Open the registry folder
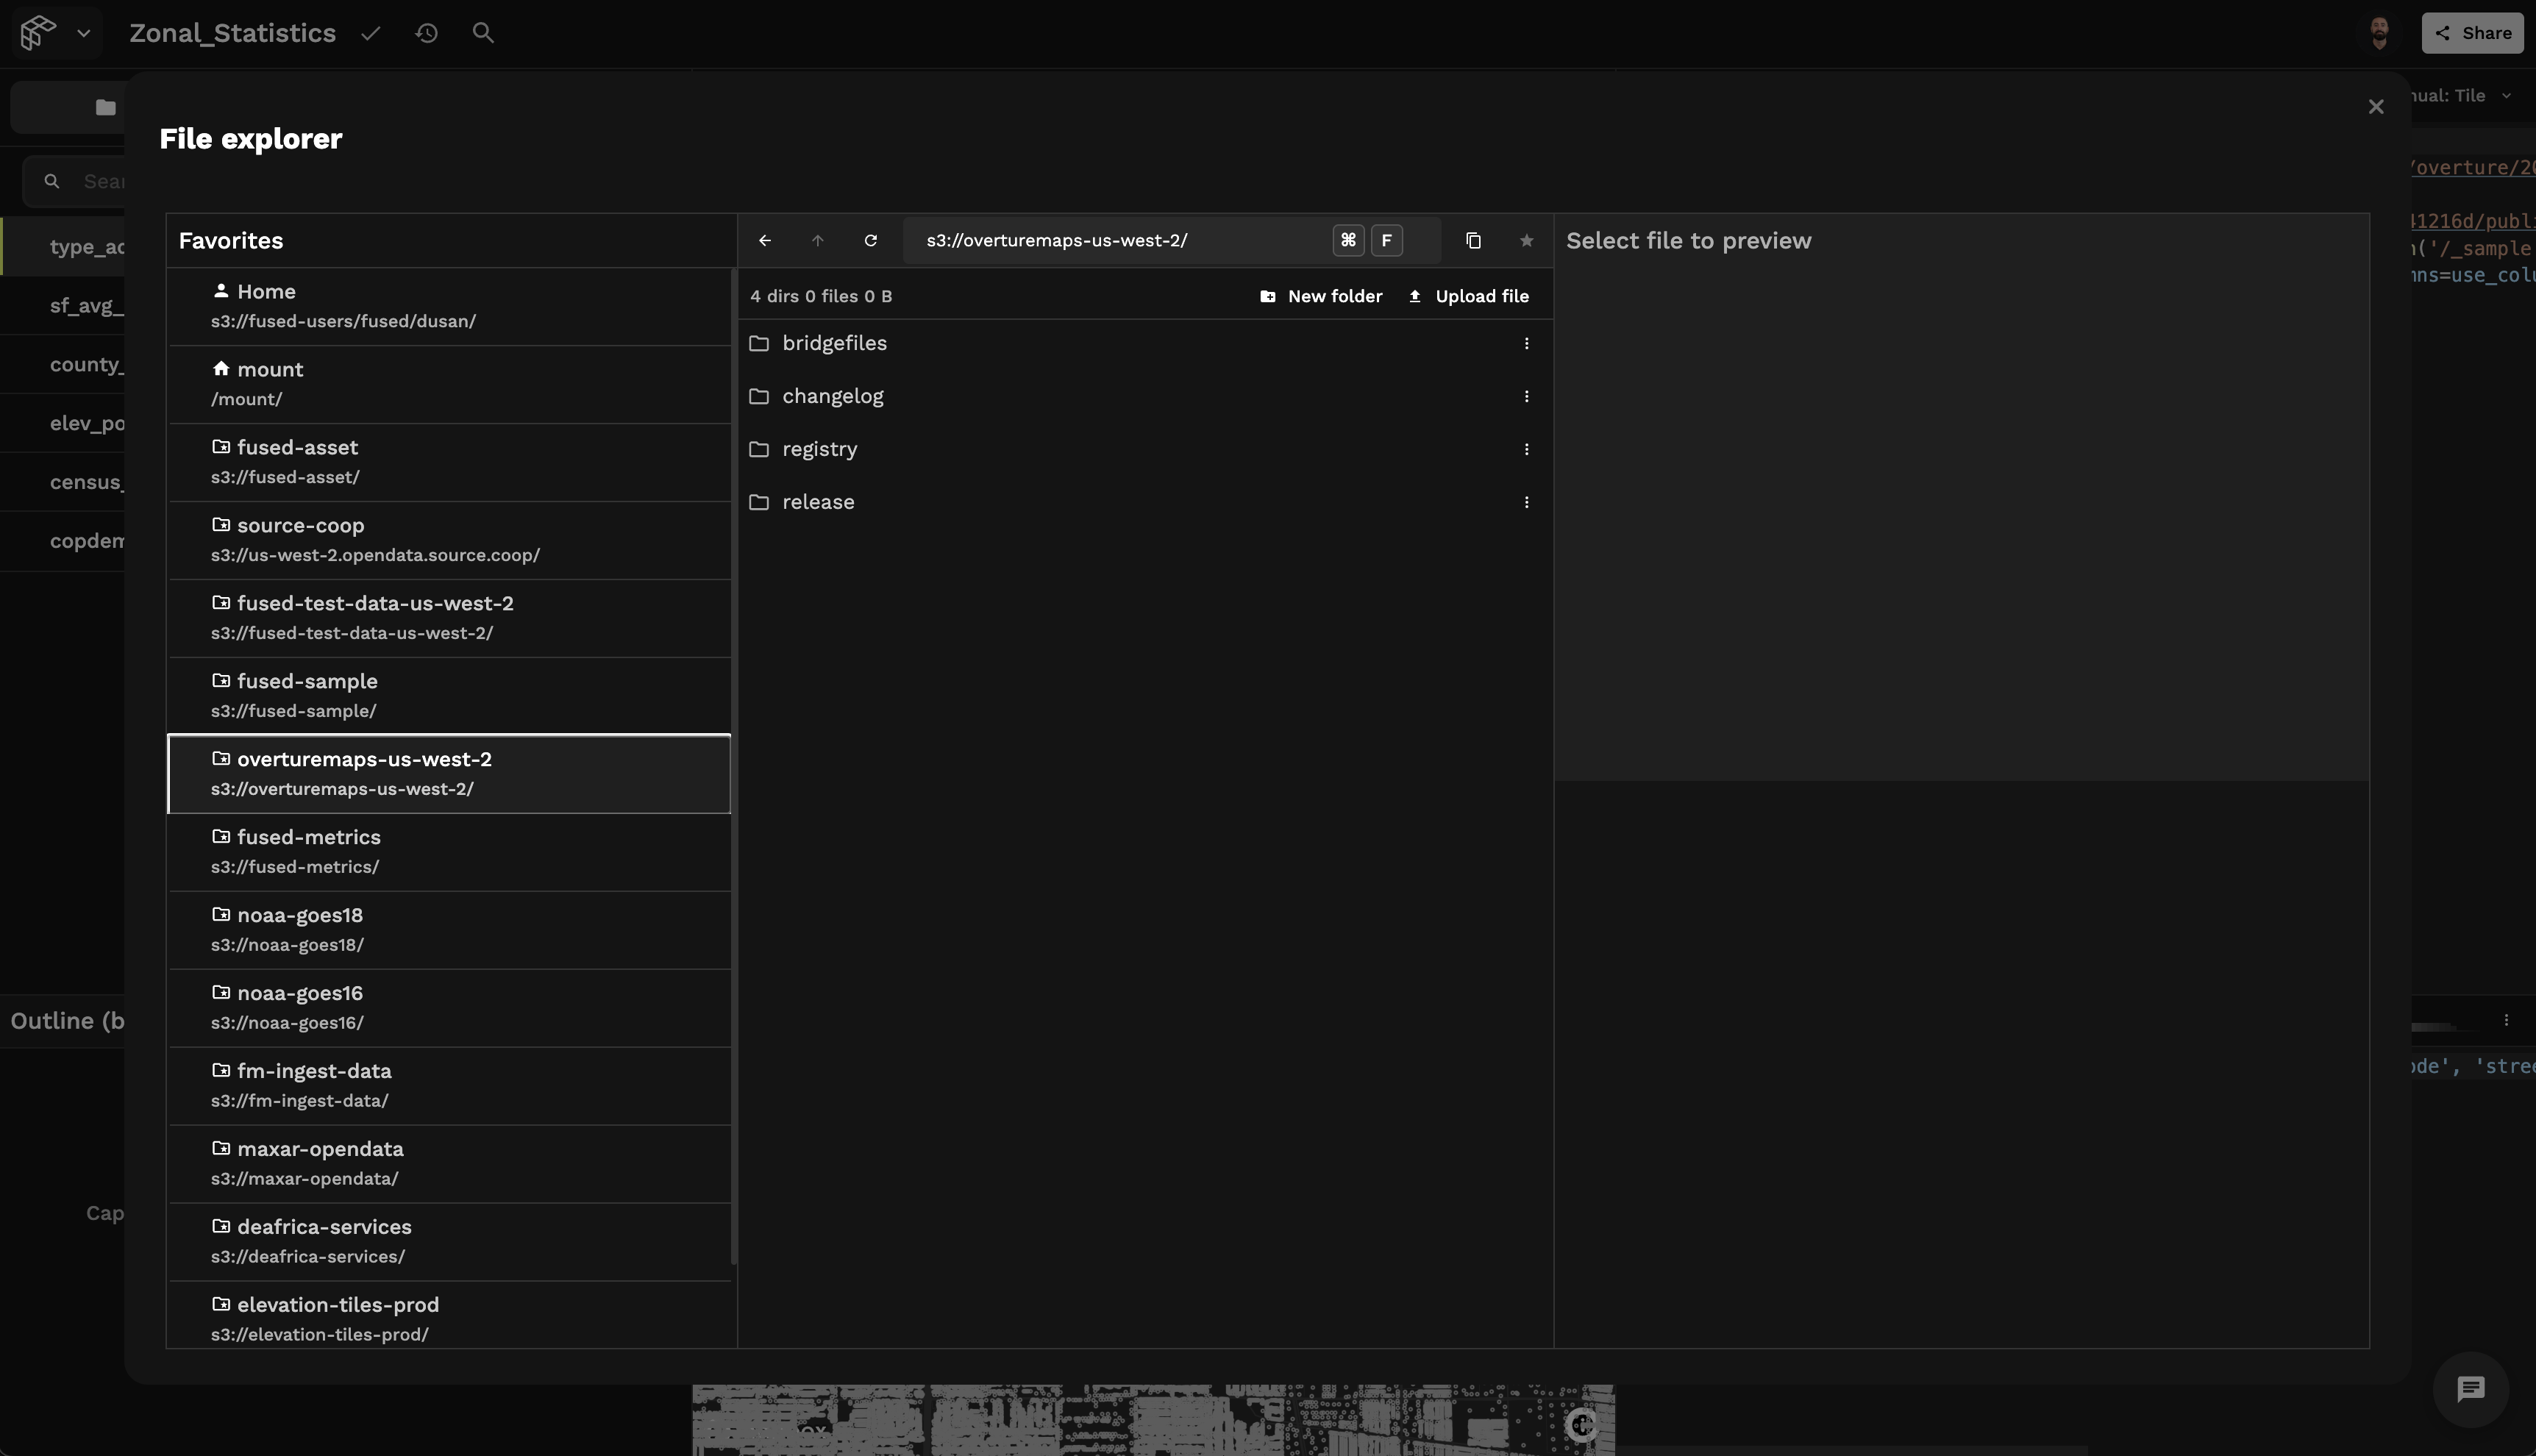Viewport: 2536px width, 1456px height. [820, 449]
